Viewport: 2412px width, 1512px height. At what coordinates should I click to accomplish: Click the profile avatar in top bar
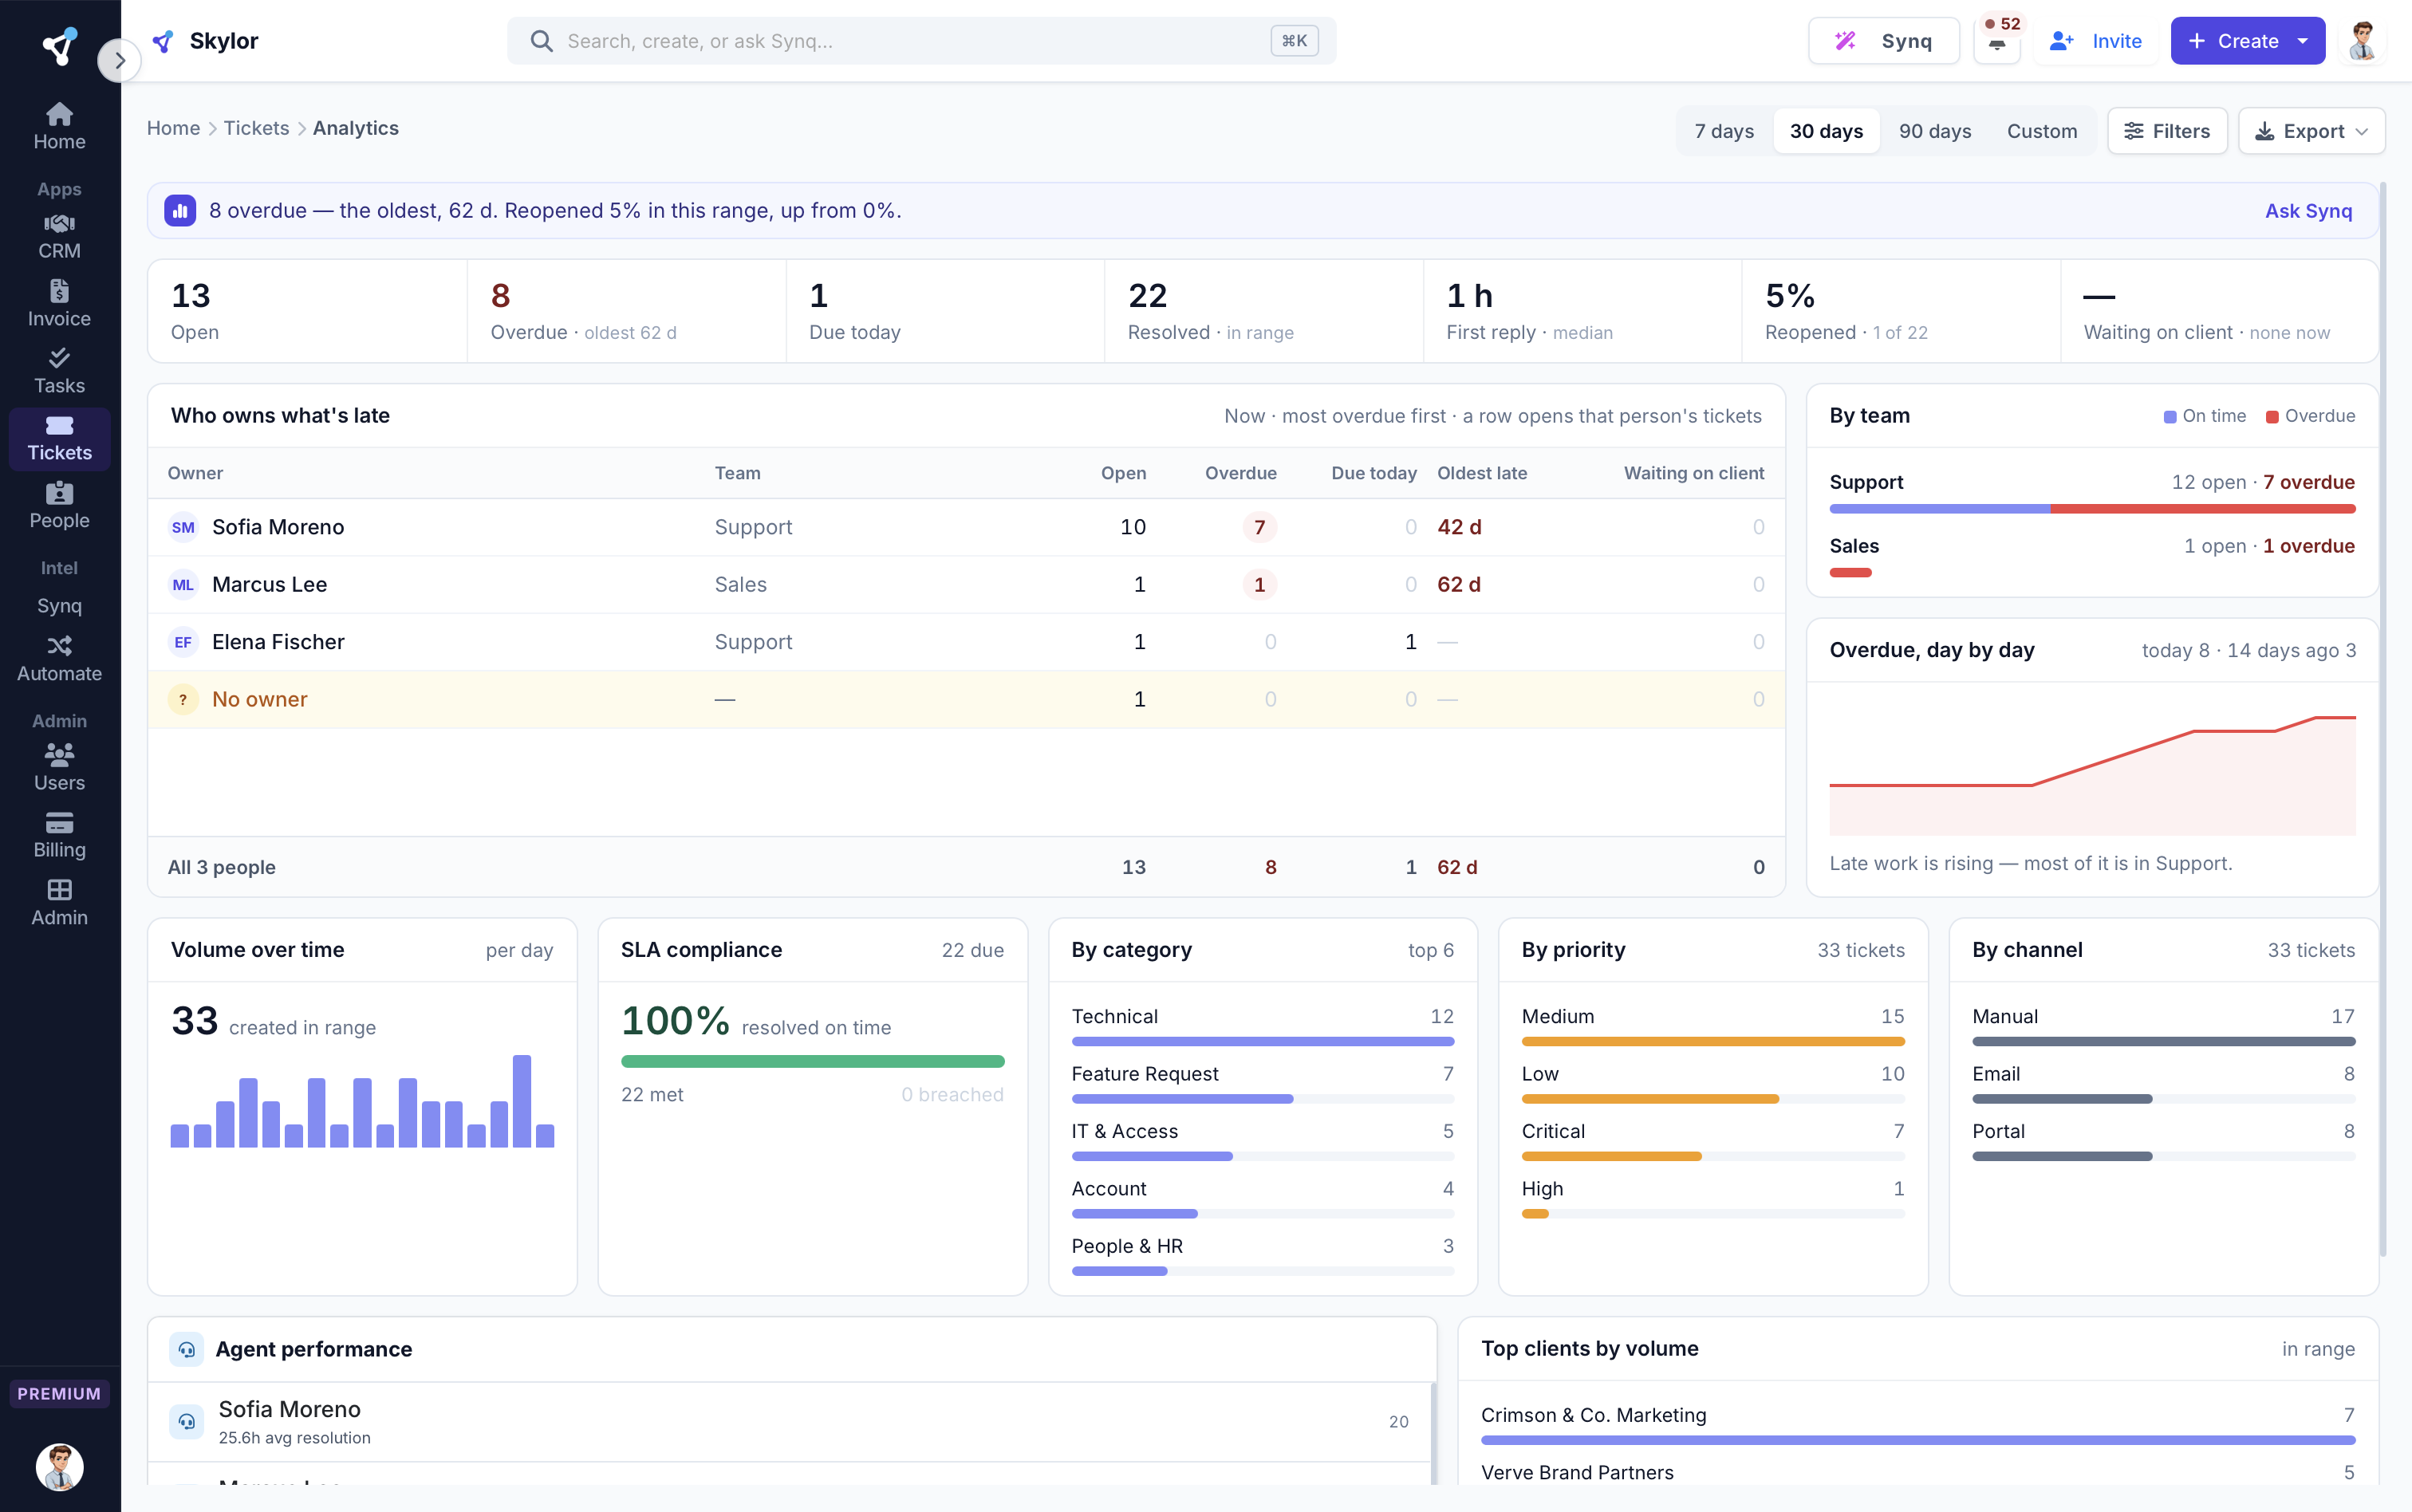point(2362,41)
